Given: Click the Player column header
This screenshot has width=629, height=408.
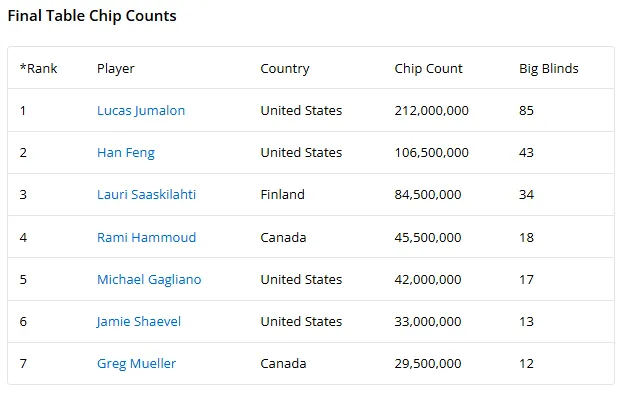Looking at the screenshot, I should [x=116, y=69].
